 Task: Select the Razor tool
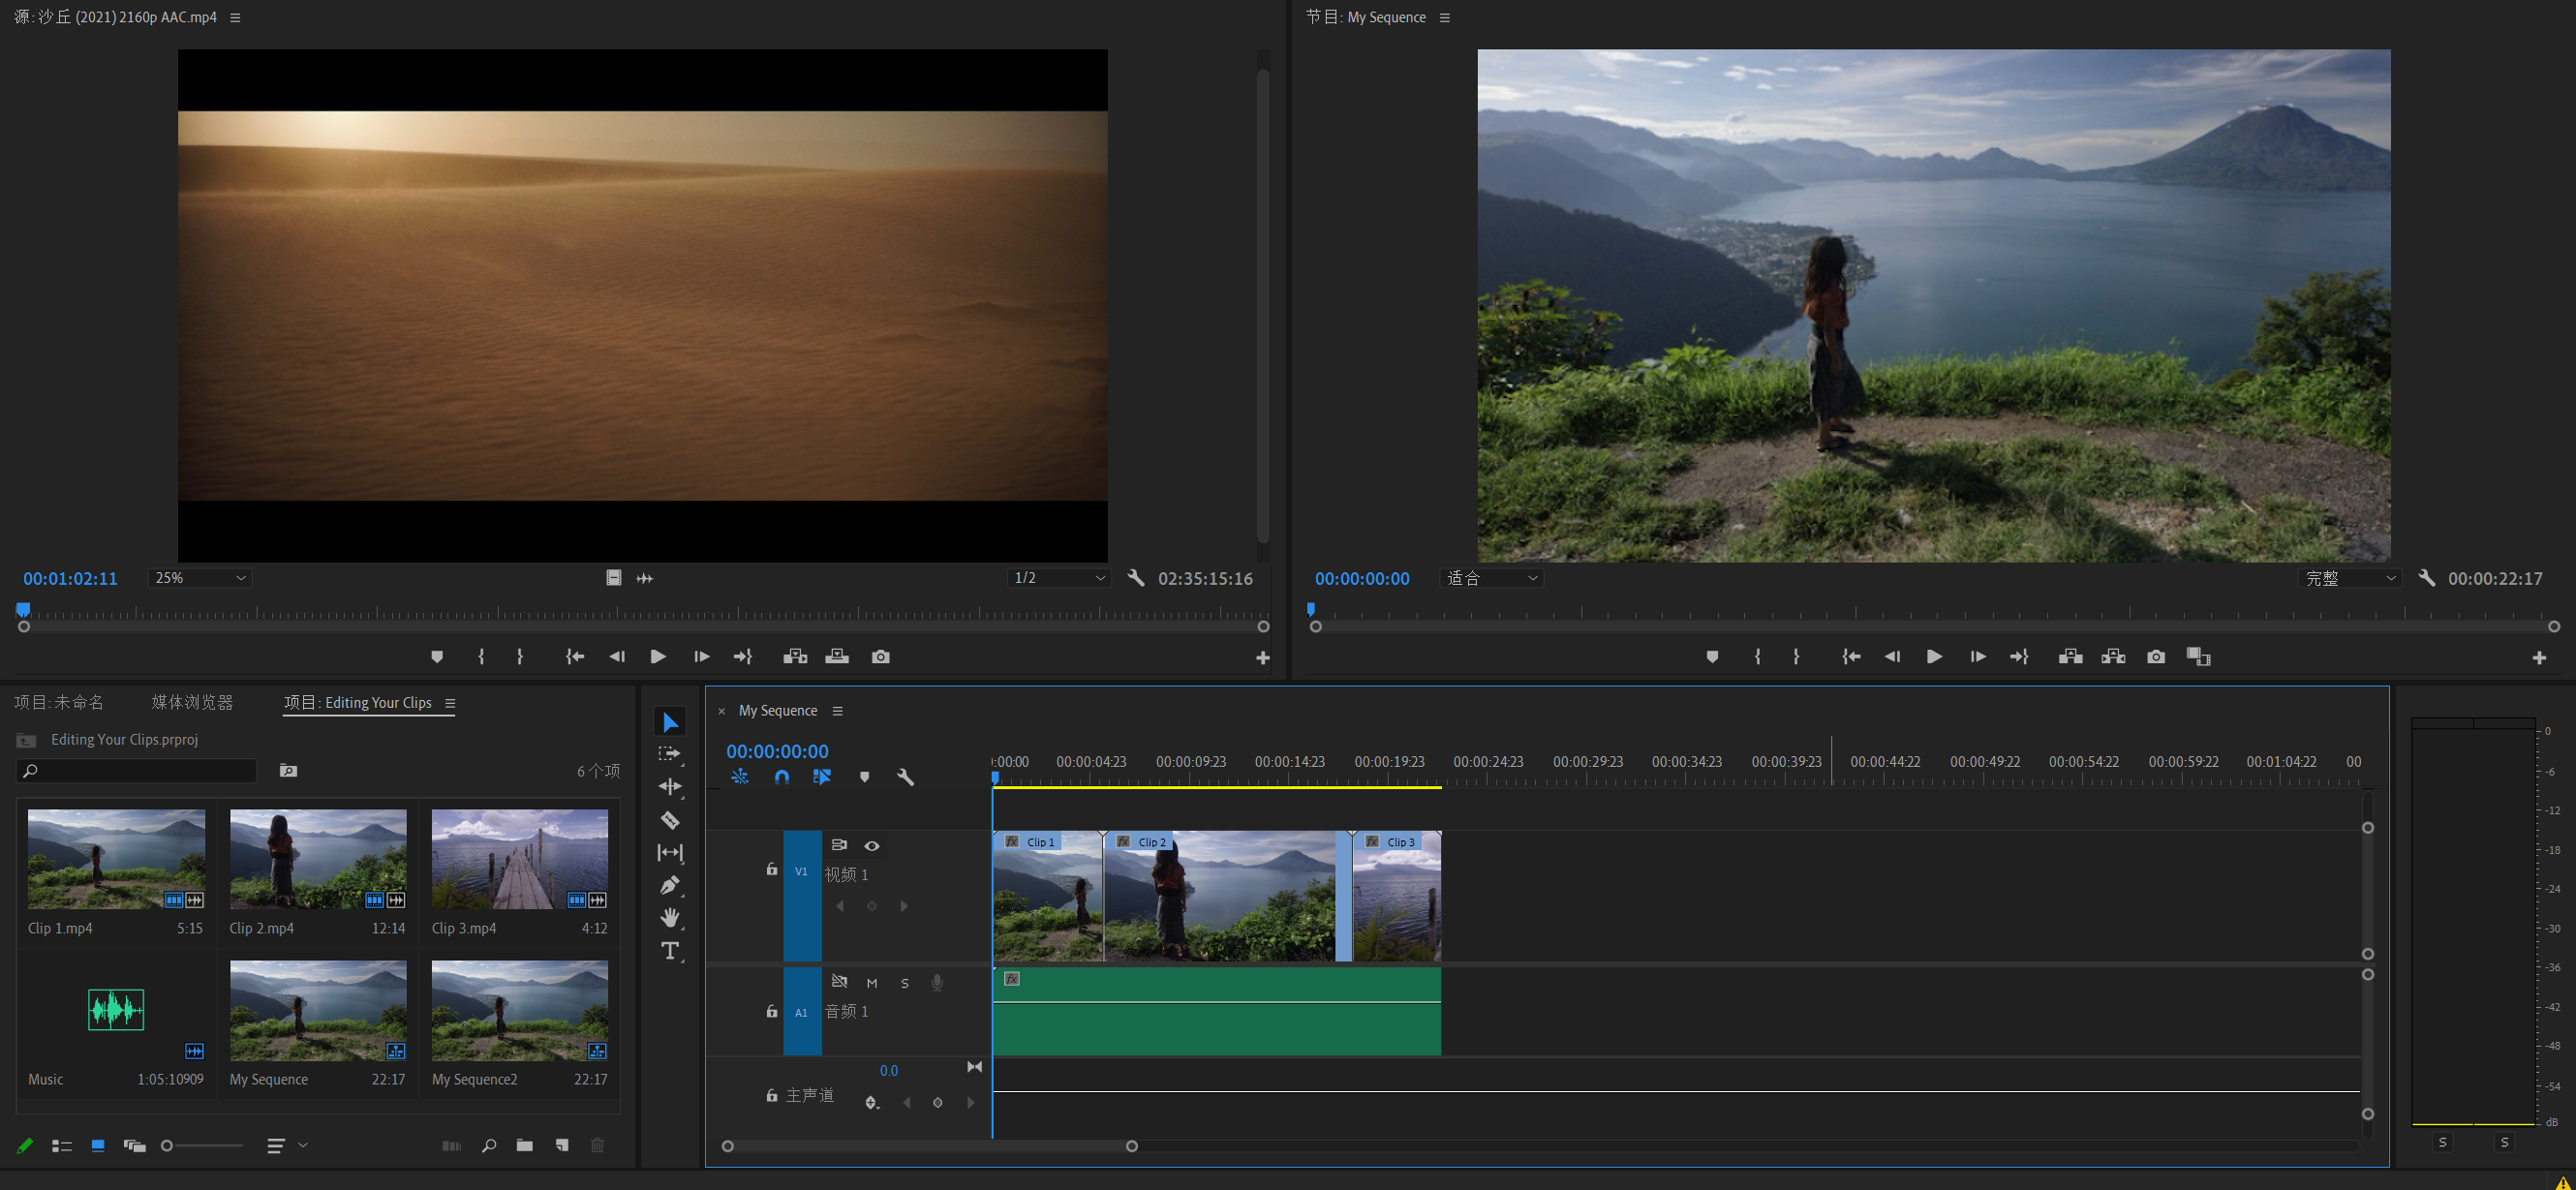pos(670,820)
